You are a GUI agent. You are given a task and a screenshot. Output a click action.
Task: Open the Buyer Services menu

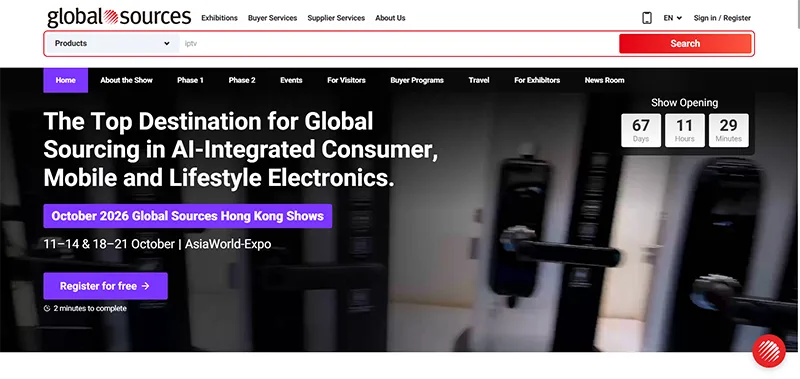point(272,18)
